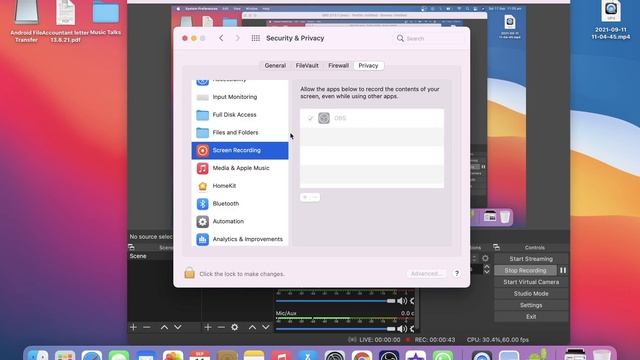This screenshot has width=640, height=360.
Task: Click Start Streaming in OBS controls
Action: pyautogui.click(x=531, y=259)
